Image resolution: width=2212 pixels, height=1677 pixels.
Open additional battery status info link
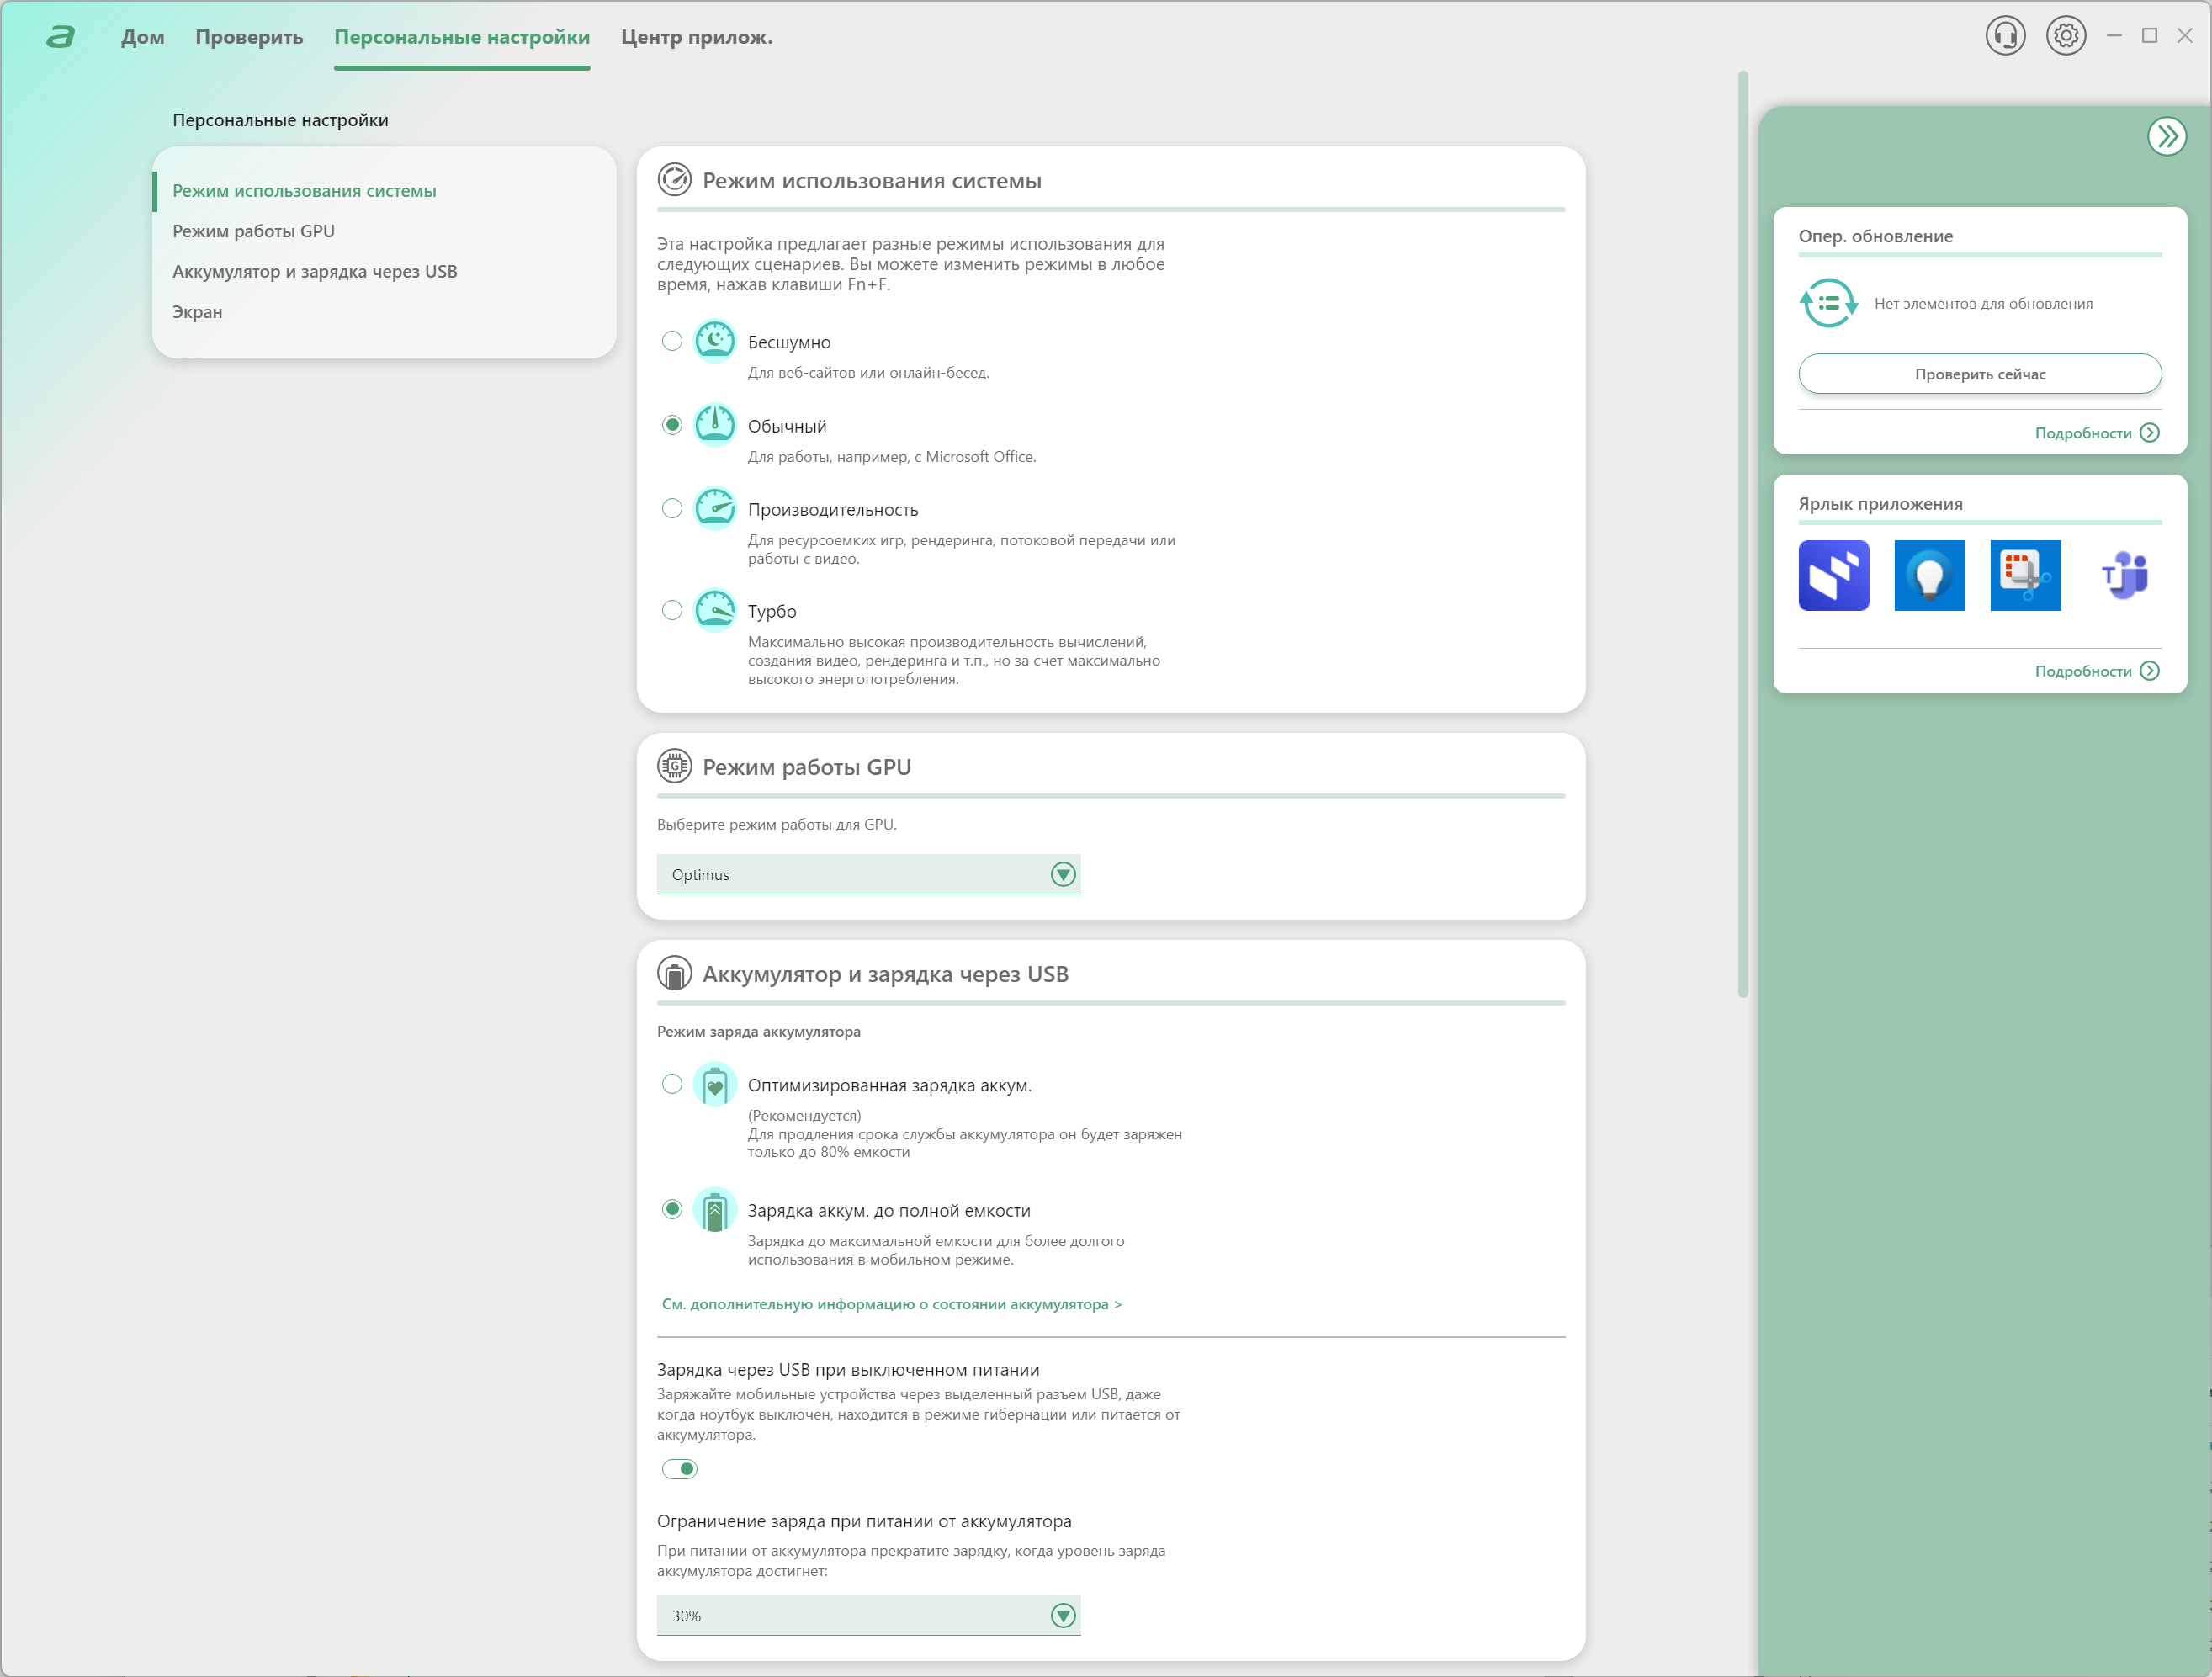point(891,1304)
